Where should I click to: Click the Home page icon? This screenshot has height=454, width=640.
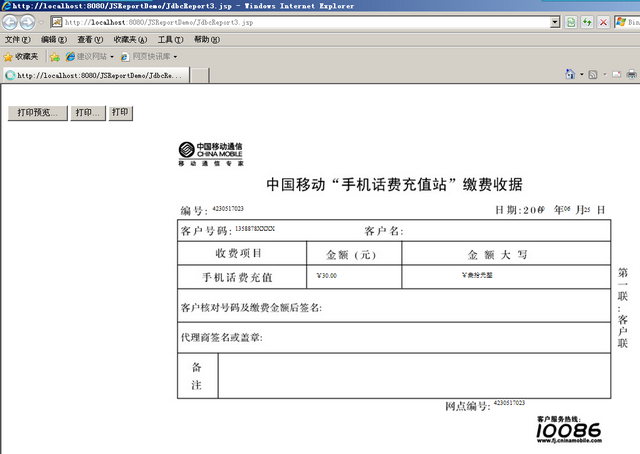click(x=570, y=74)
